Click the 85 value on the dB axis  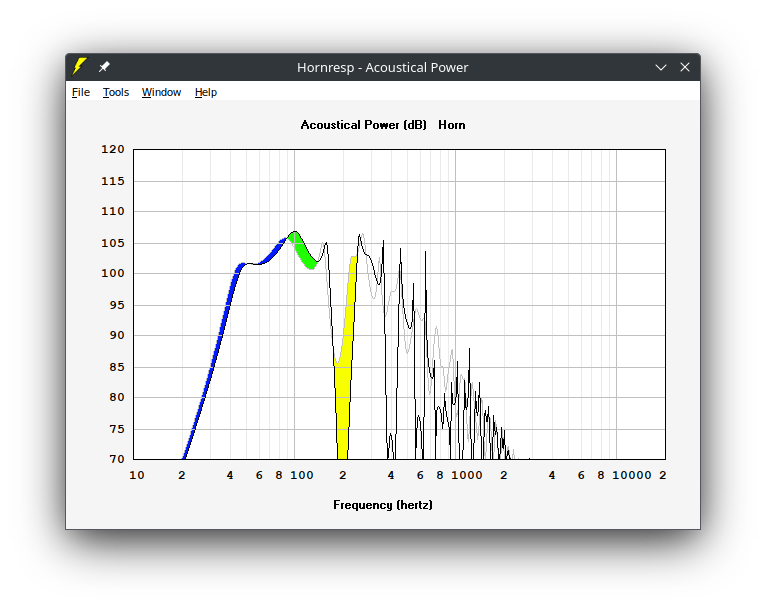(x=117, y=367)
